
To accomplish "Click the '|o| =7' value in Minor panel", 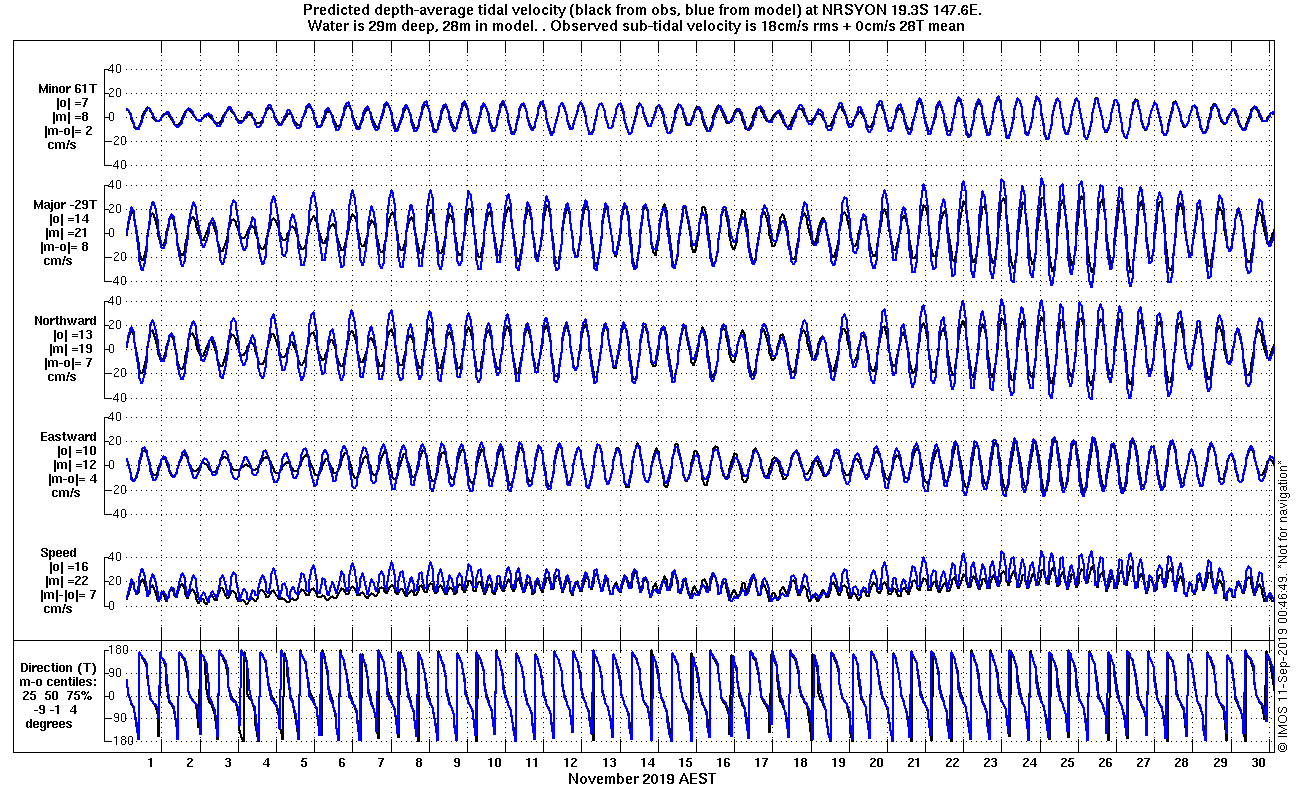I will 72,103.
